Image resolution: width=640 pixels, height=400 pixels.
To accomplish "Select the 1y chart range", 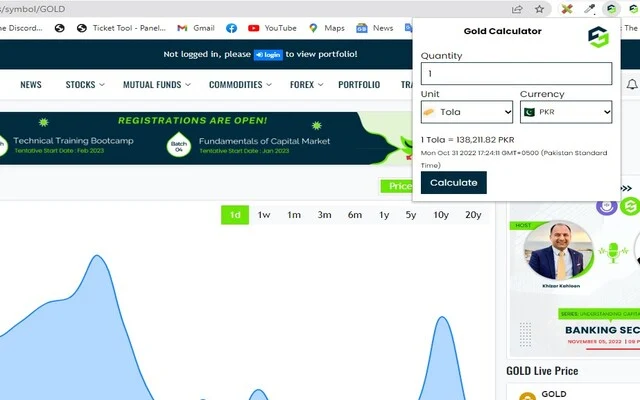I will pyautogui.click(x=384, y=215).
